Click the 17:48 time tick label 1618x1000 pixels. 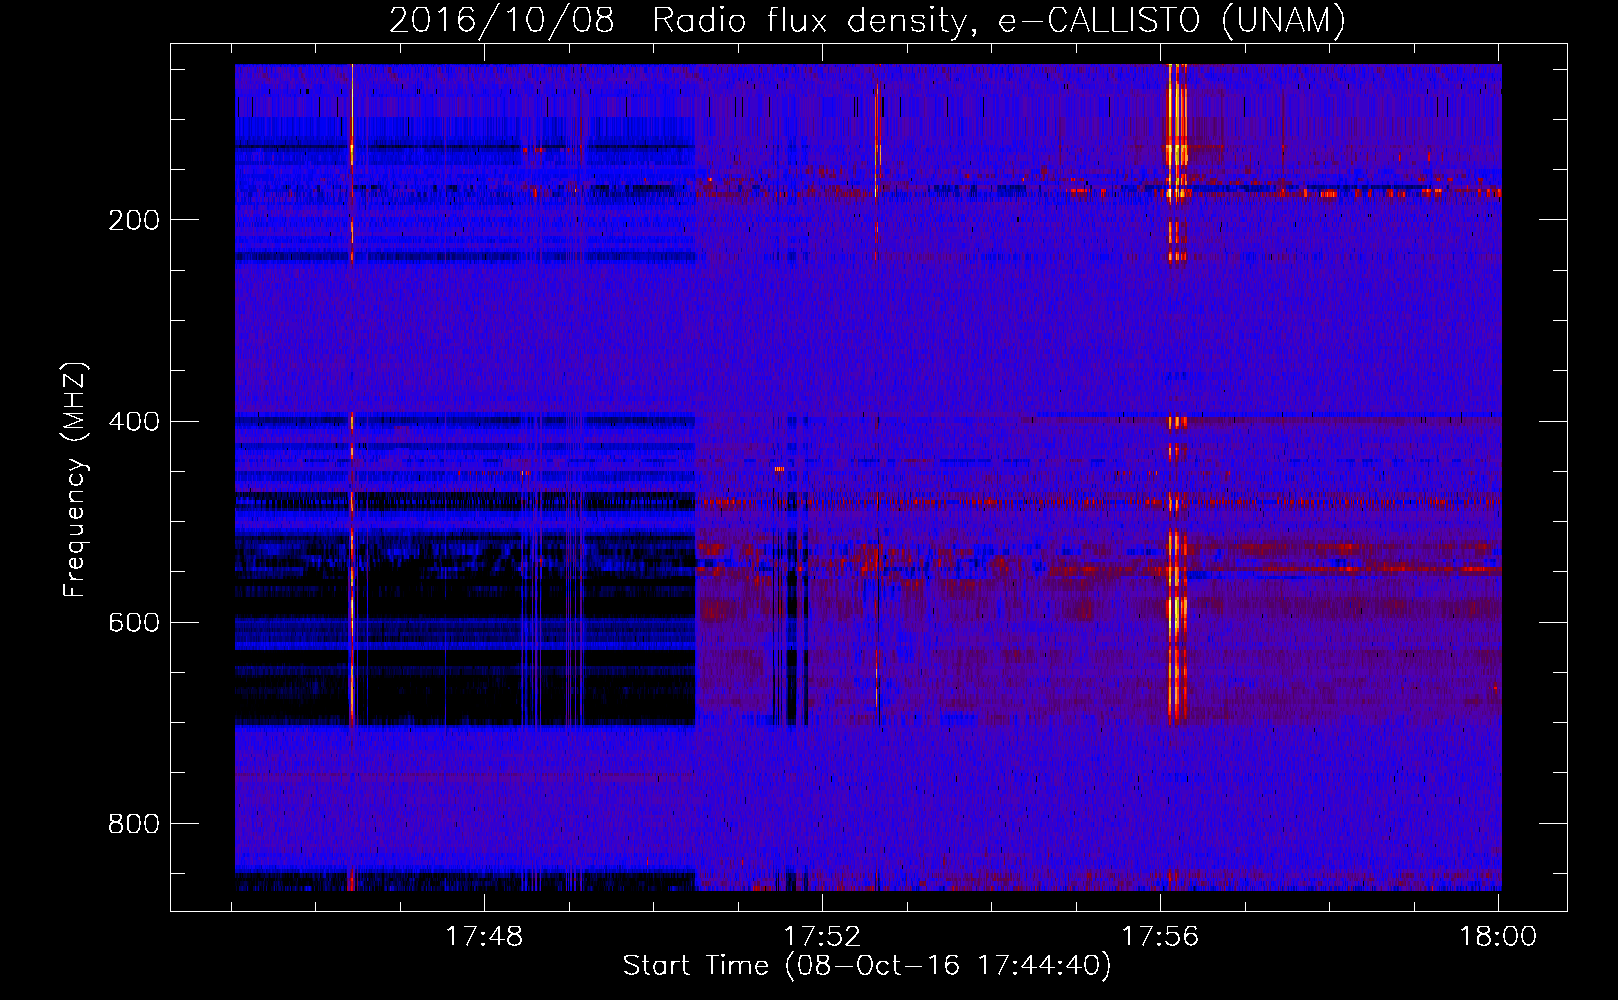484,937
